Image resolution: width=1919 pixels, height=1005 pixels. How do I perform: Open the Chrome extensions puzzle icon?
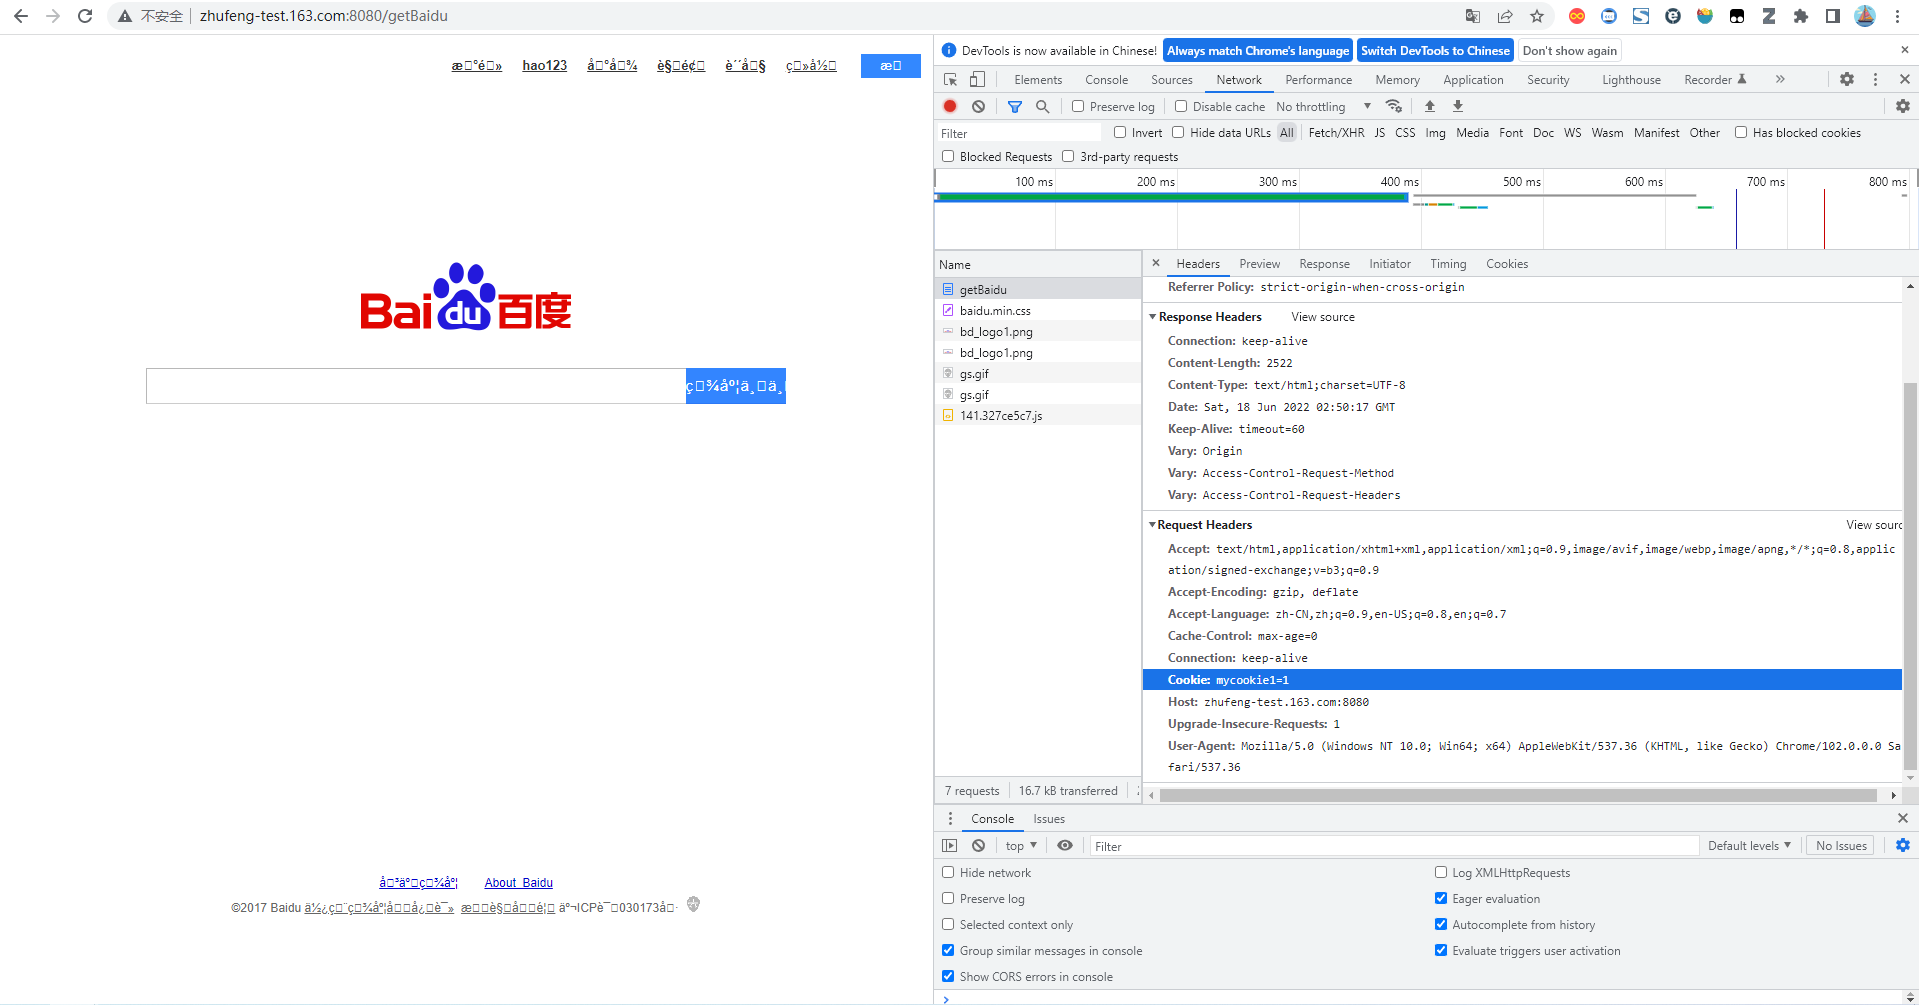click(x=1801, y=16)
